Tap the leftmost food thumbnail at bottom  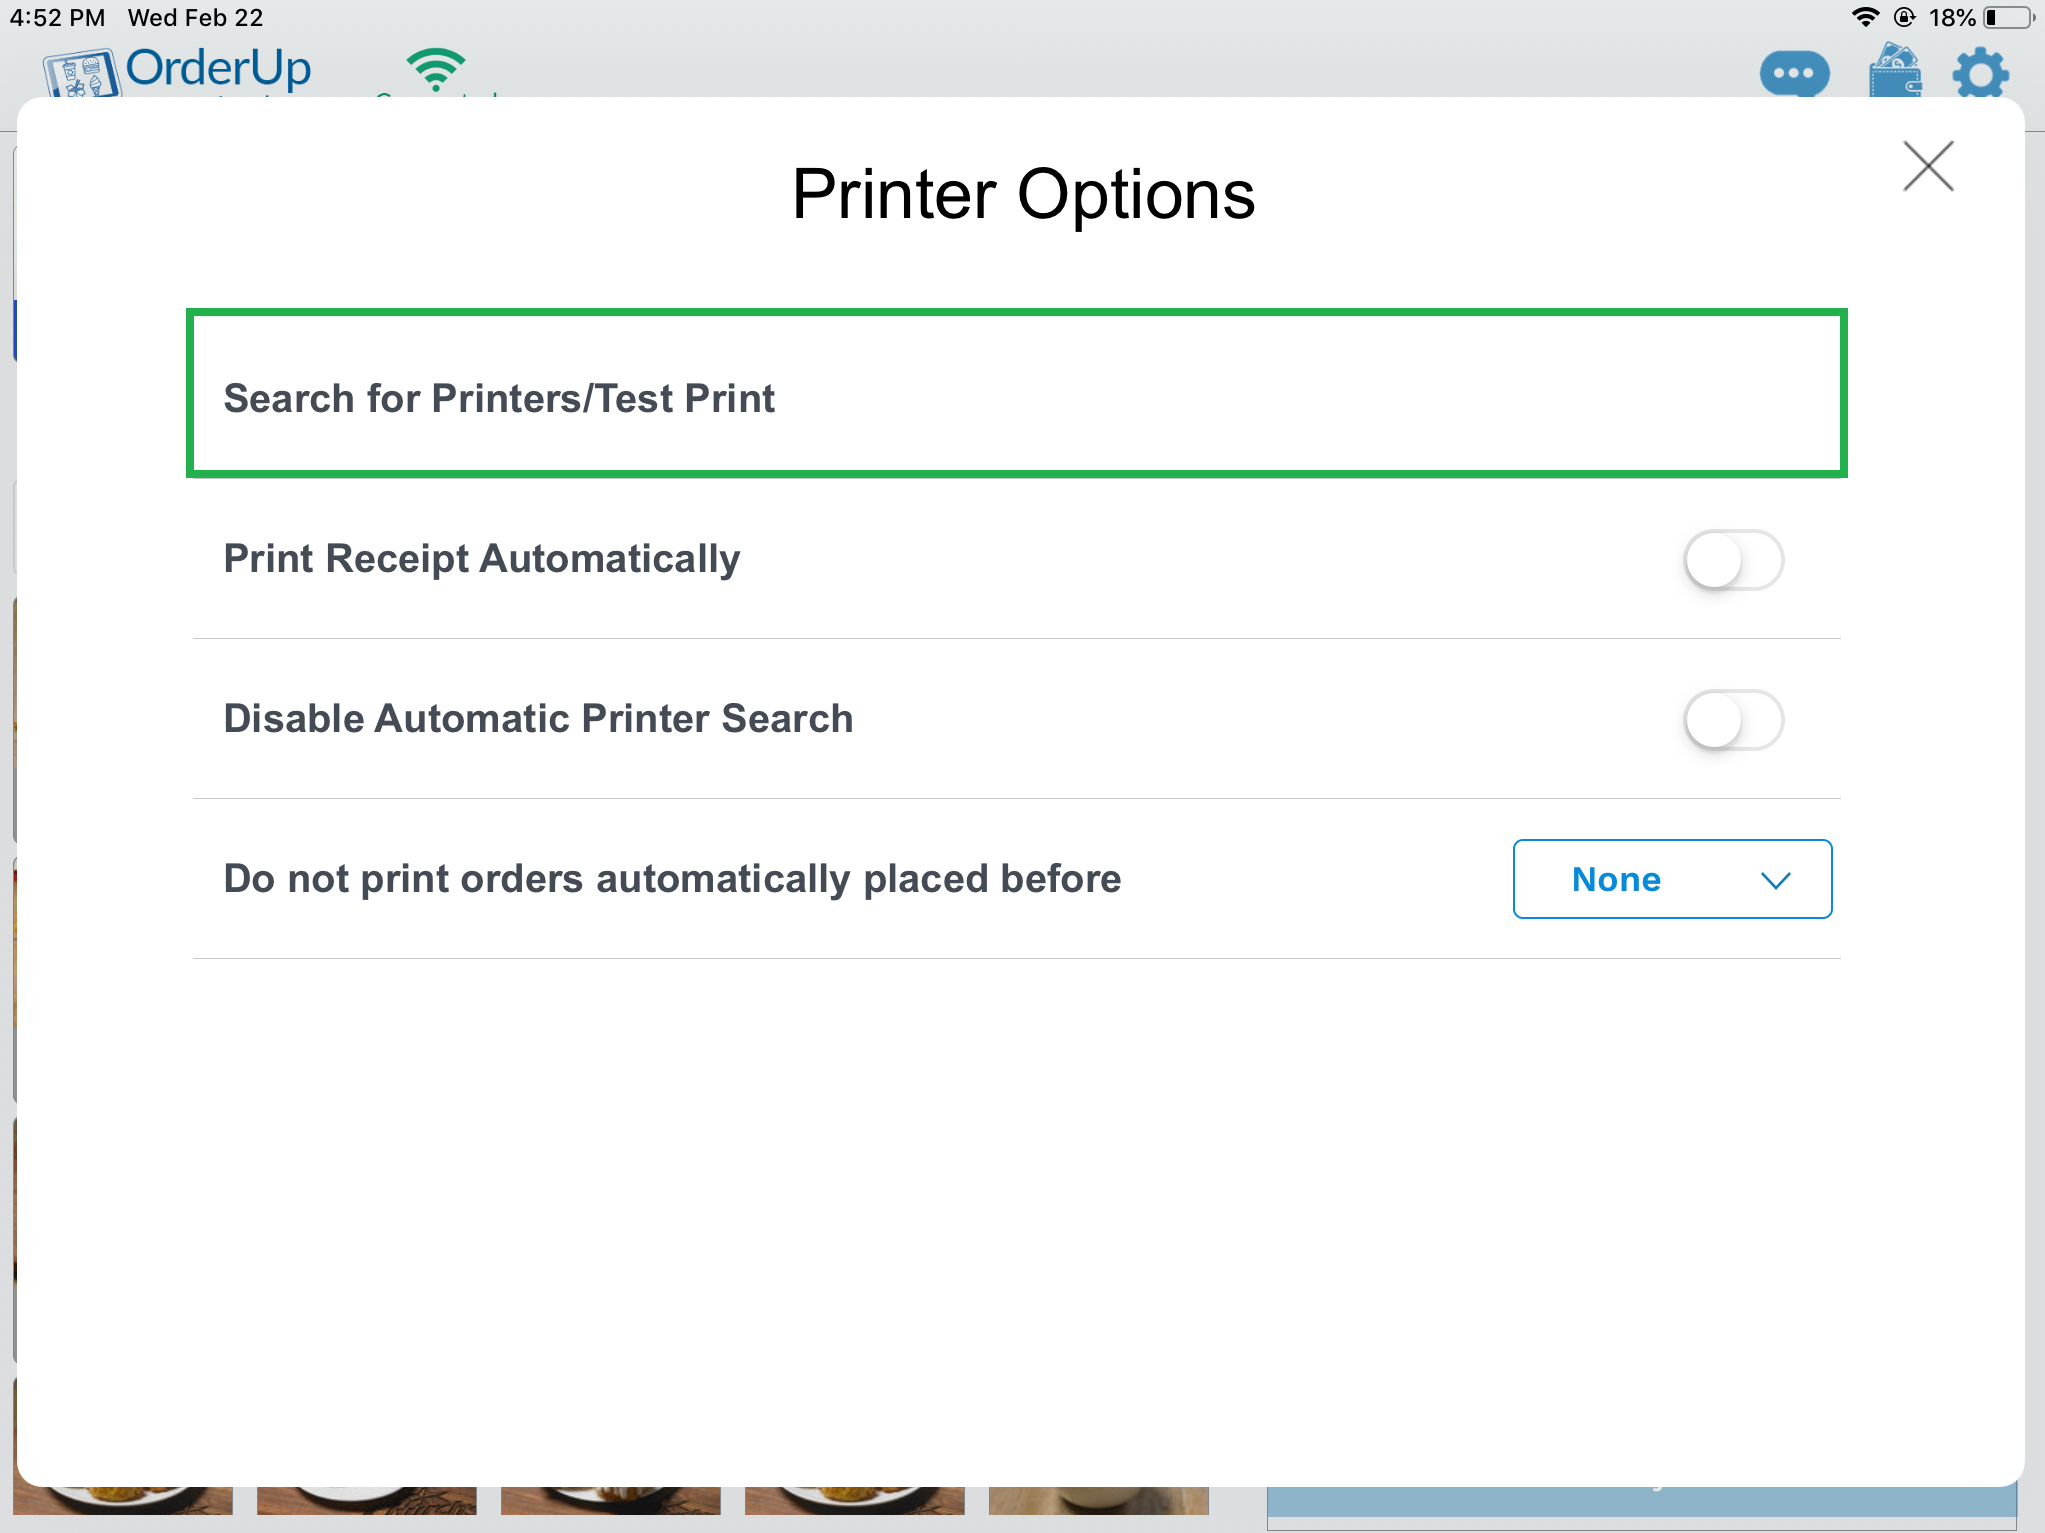(x=123, y=1500)
